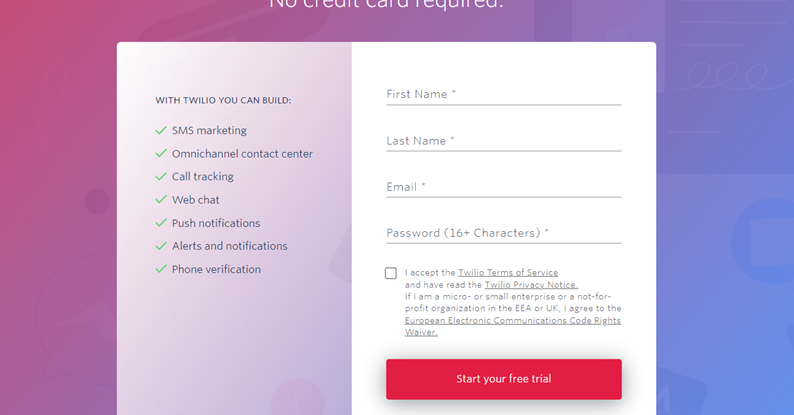Image resolution: width=794 pixels, height=415 pixels.
Task: Click the checkmark beside Alerts and notifications
Action: tap(161, 246)
